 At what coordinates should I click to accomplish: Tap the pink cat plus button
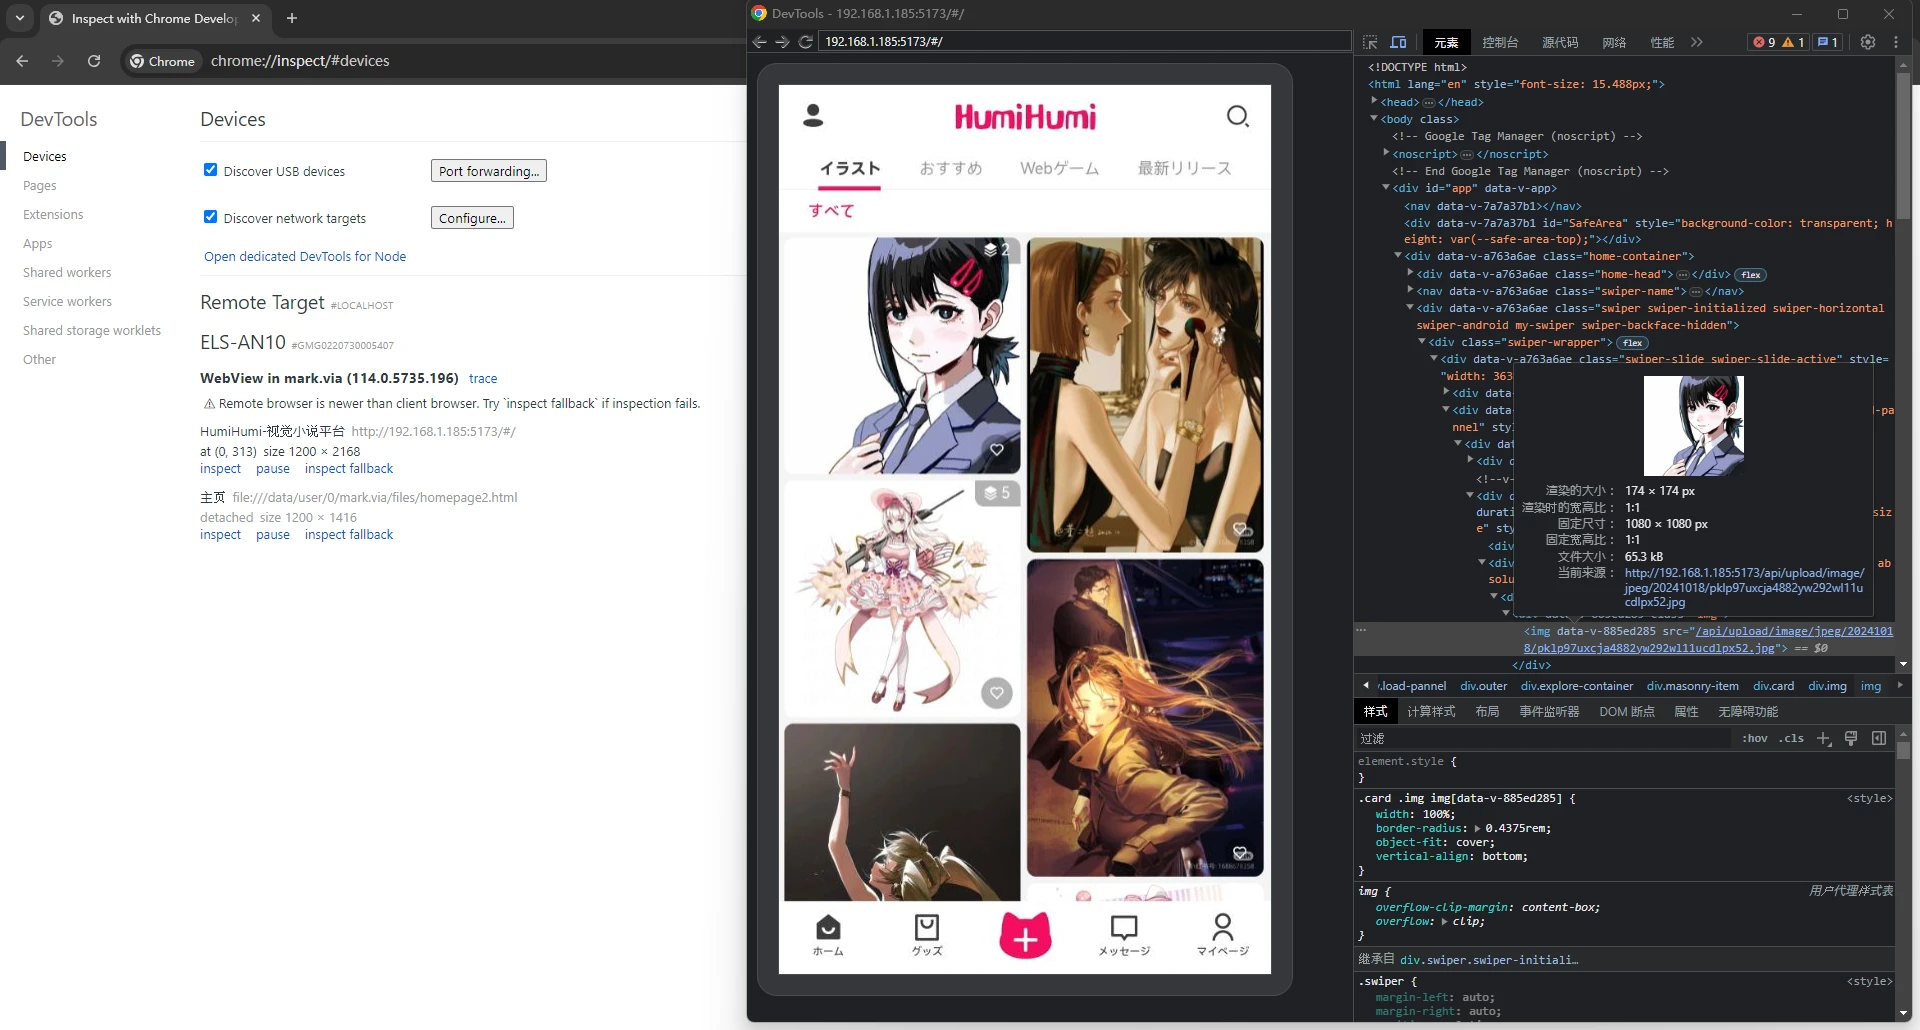click(1025, 936)
